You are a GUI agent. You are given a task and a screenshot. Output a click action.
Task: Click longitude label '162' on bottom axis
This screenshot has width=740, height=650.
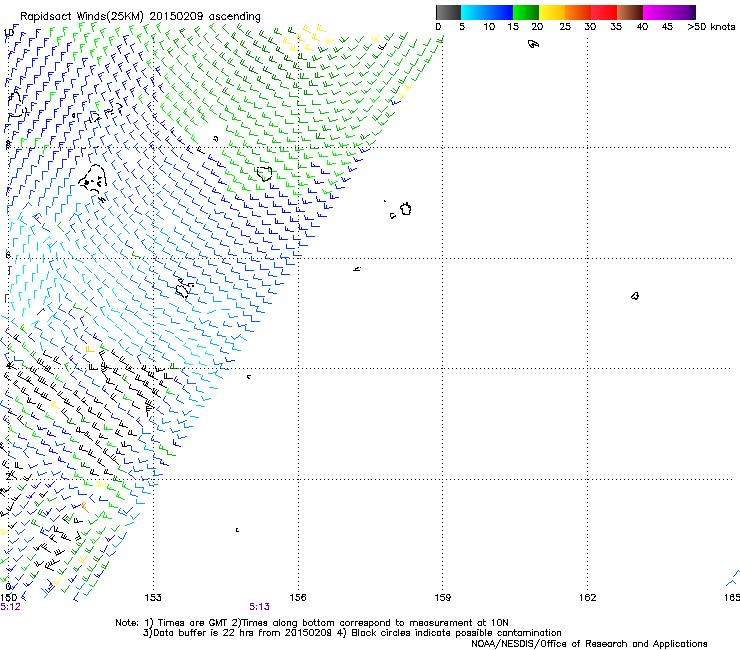tap(588, 597)
